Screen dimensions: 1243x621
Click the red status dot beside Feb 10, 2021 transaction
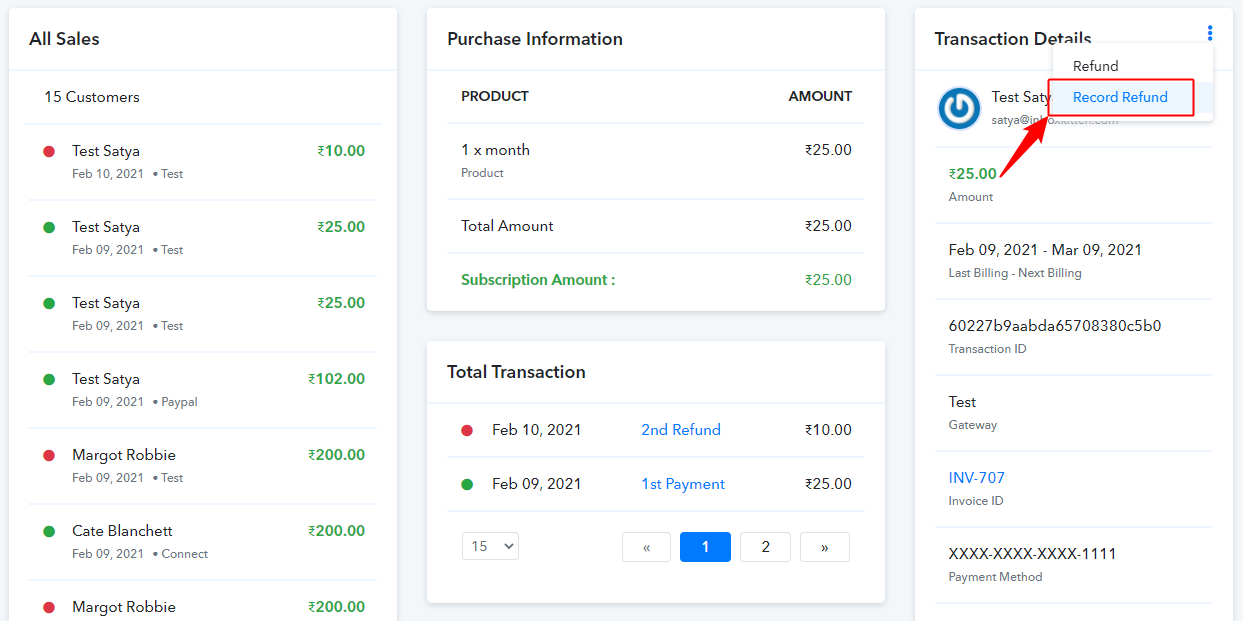[x=467, y=430]
